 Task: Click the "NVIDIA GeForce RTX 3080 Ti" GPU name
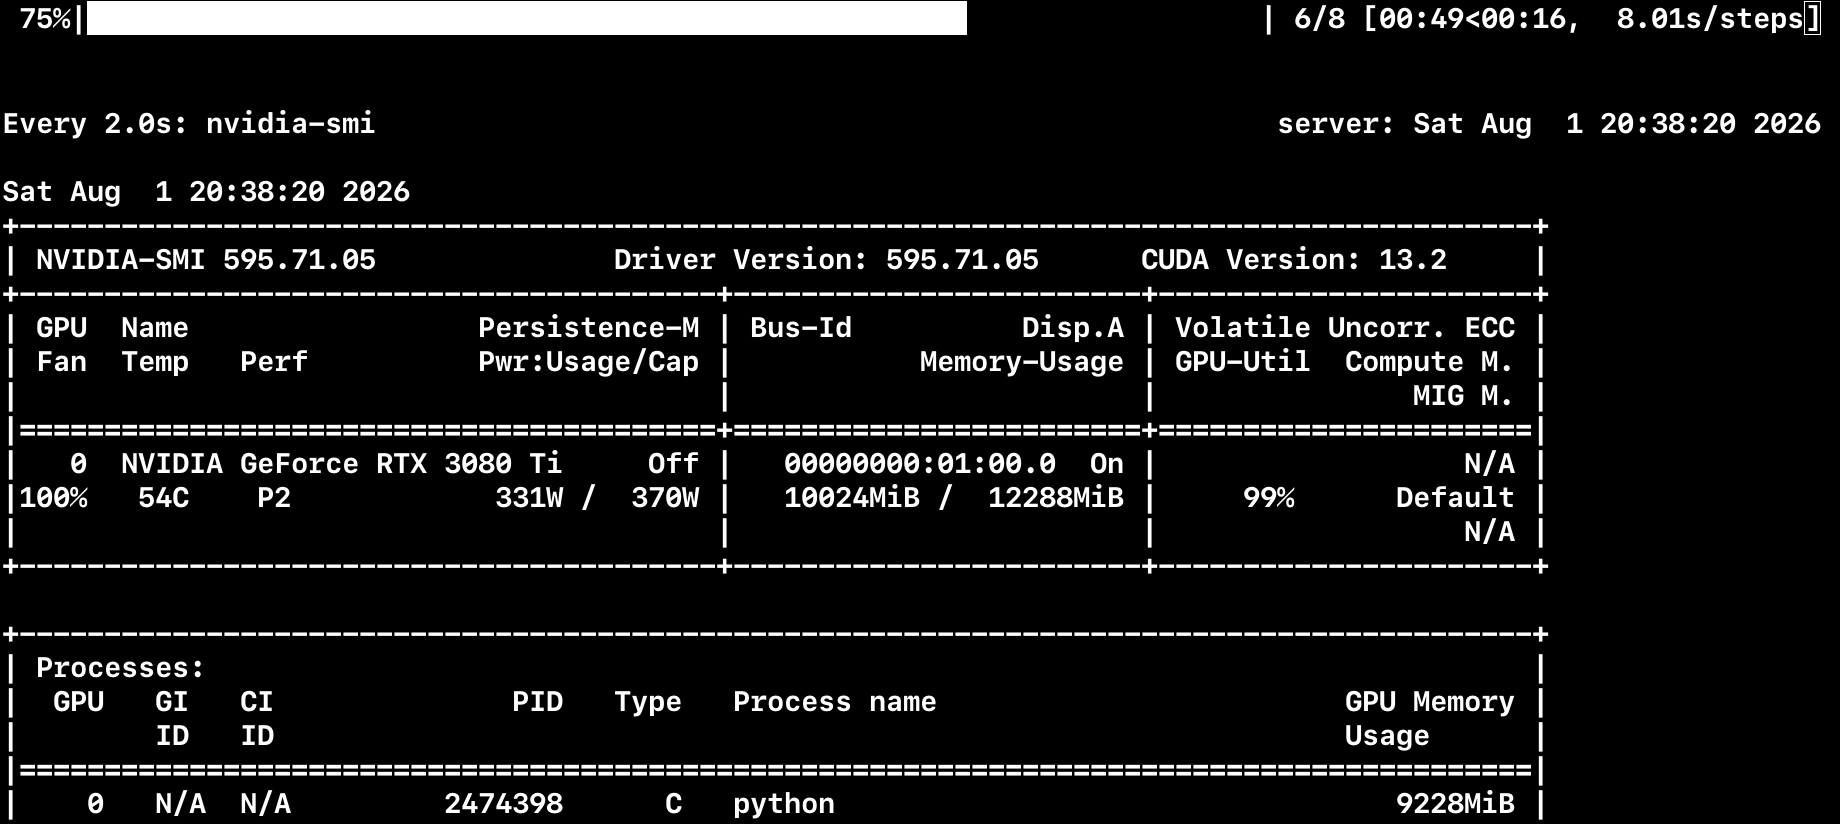click(x=342, y=463)
